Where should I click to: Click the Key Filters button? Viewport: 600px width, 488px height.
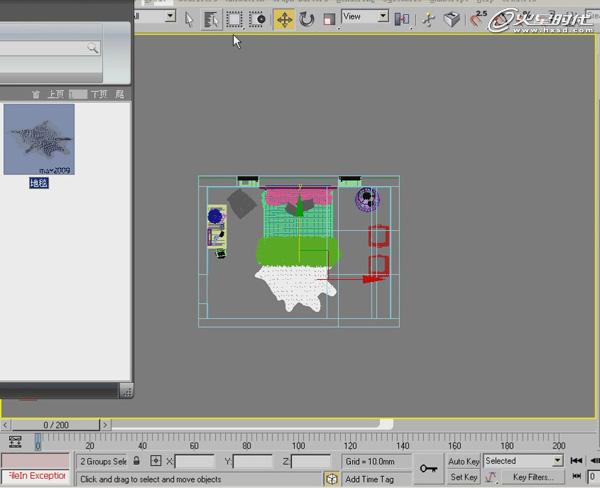[533, 477]
